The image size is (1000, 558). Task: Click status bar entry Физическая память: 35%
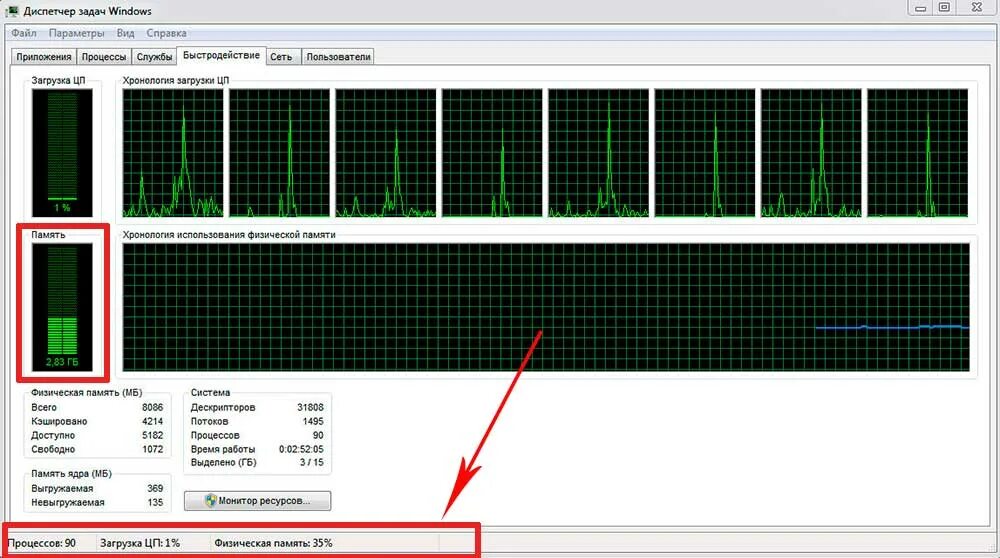click(x=273, y=543)
